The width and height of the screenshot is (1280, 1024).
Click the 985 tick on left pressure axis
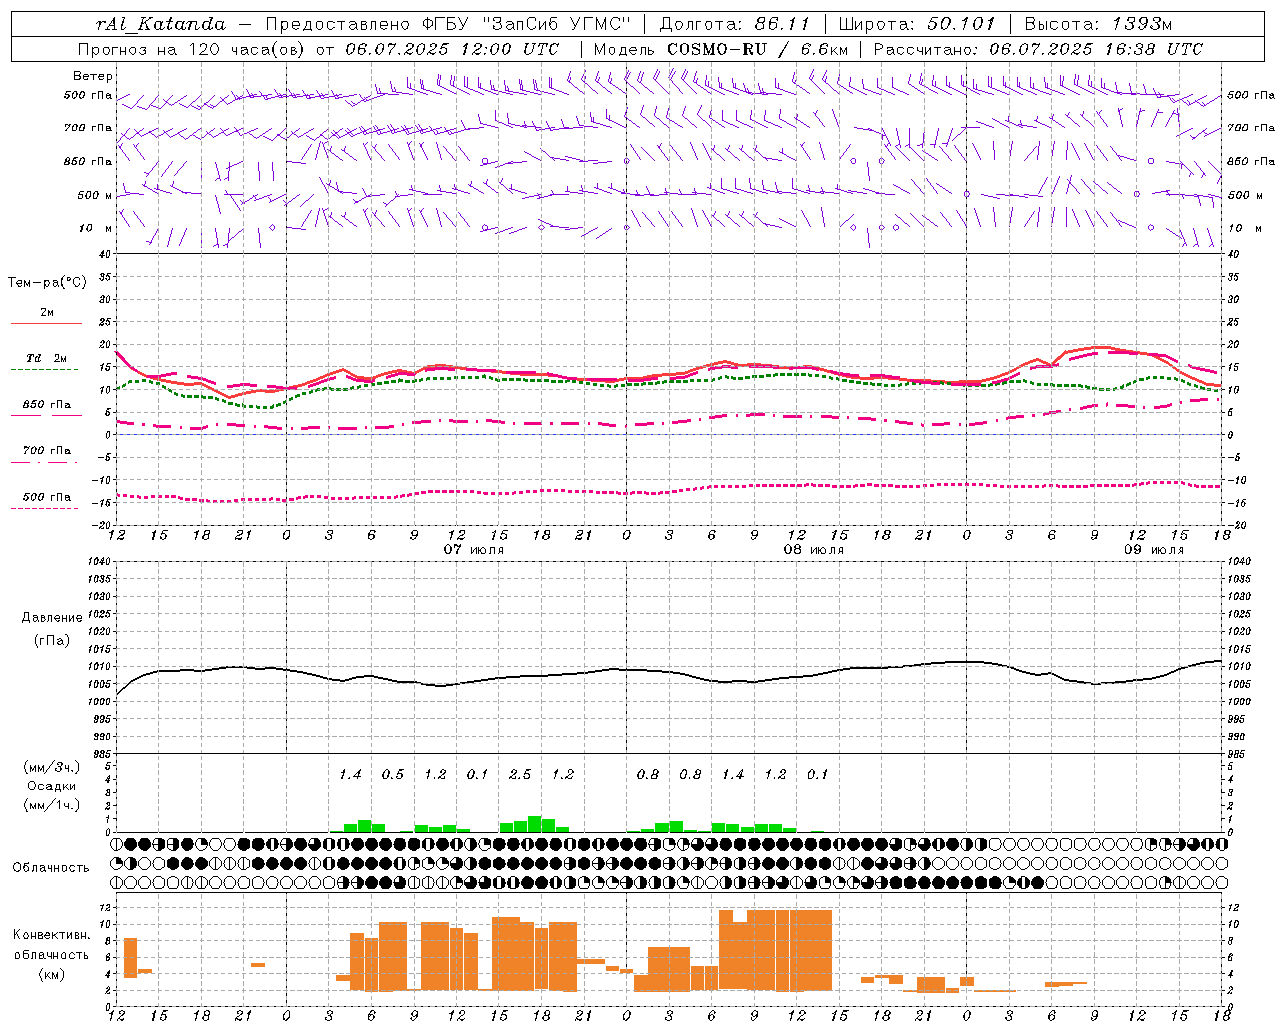click(101, 754)
